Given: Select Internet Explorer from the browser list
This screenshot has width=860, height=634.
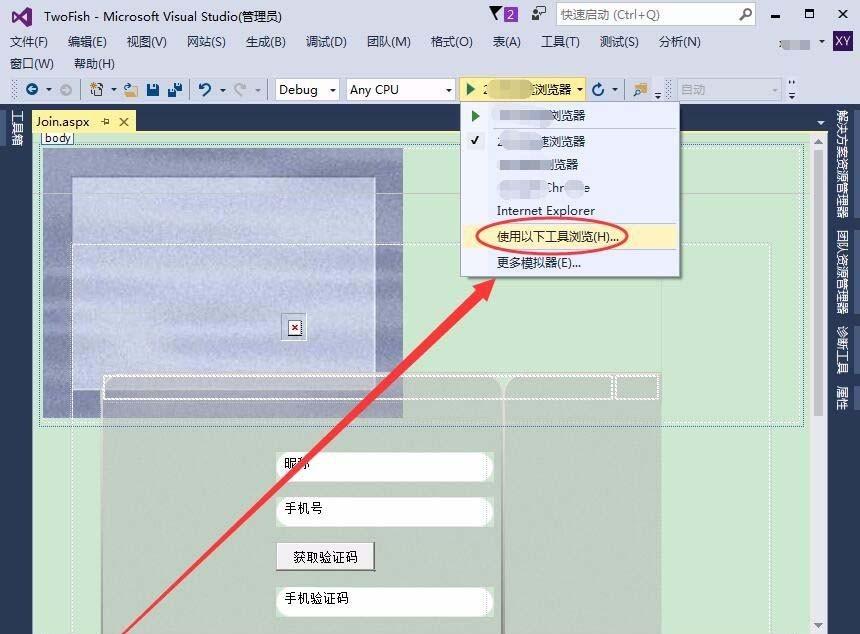Looking at the screenshot, I should [545, 211].
